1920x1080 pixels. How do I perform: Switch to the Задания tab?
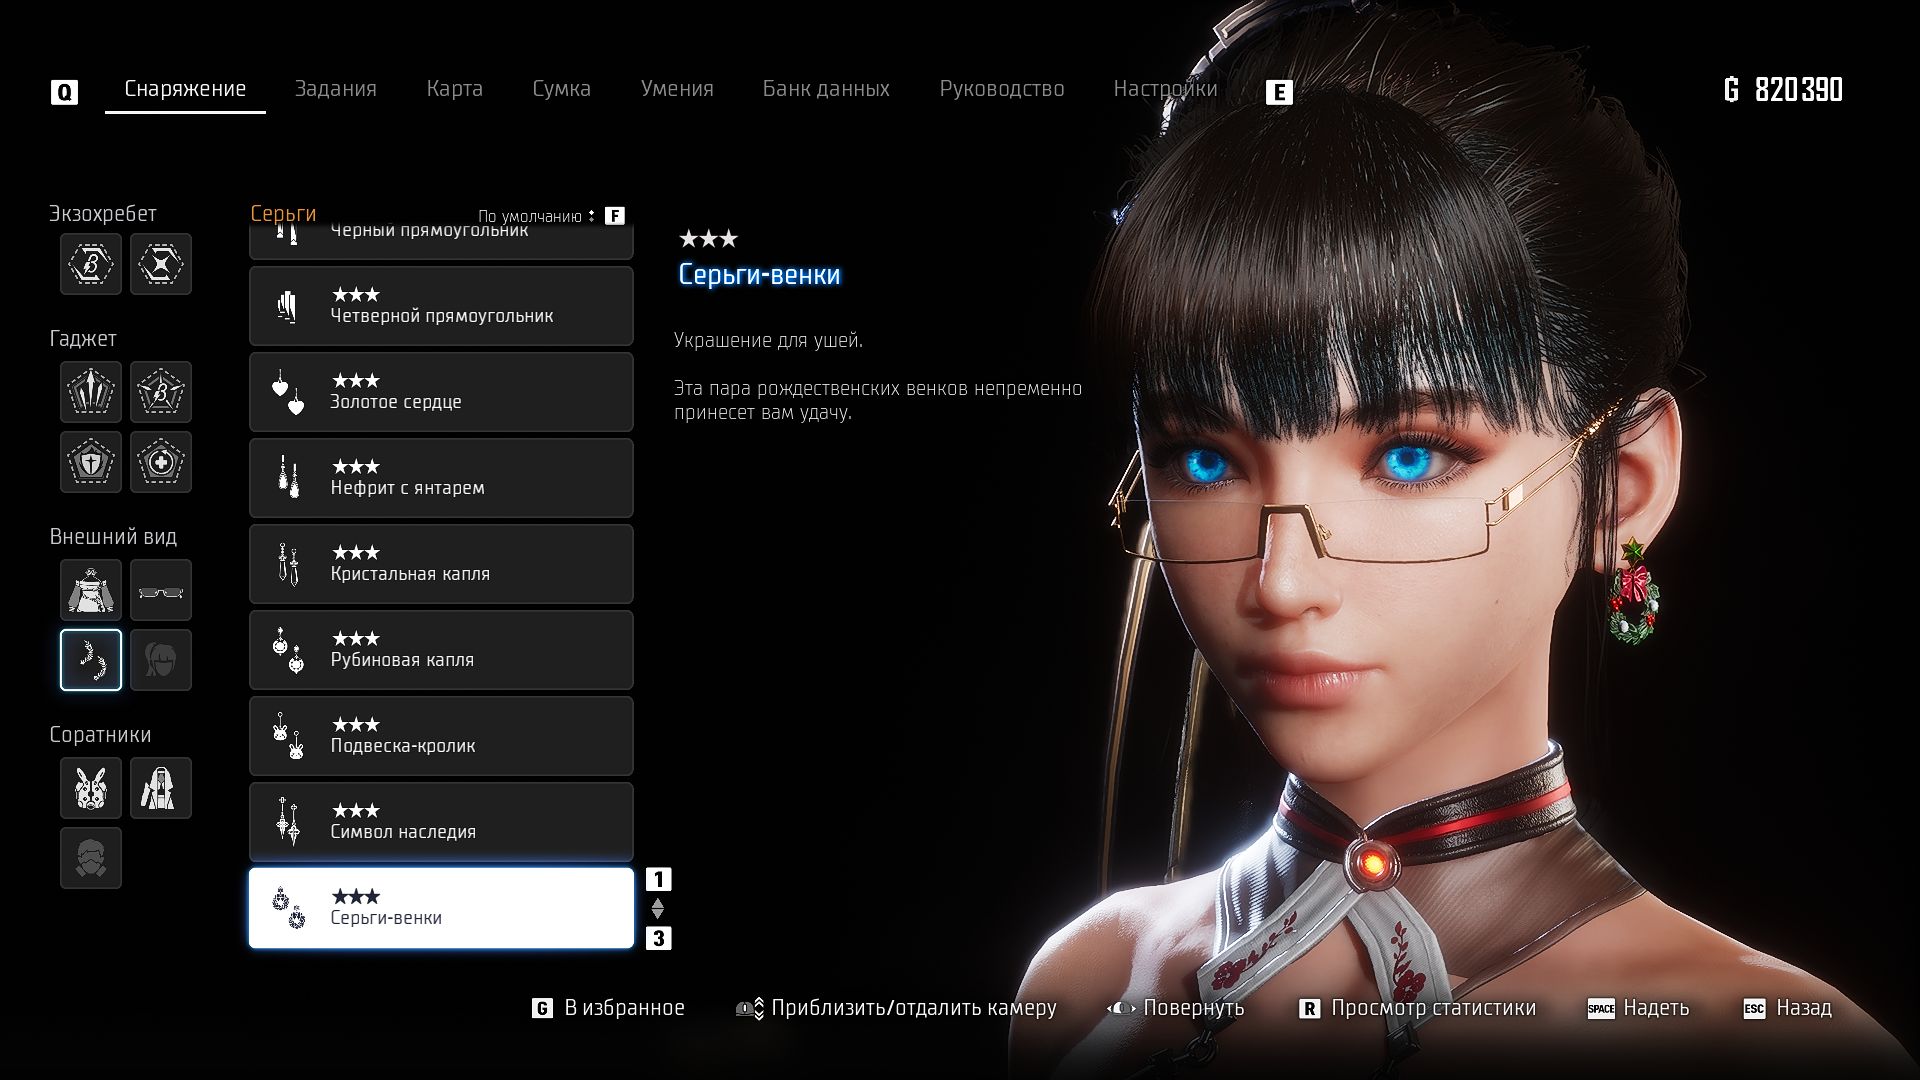[x=335, y=89]
